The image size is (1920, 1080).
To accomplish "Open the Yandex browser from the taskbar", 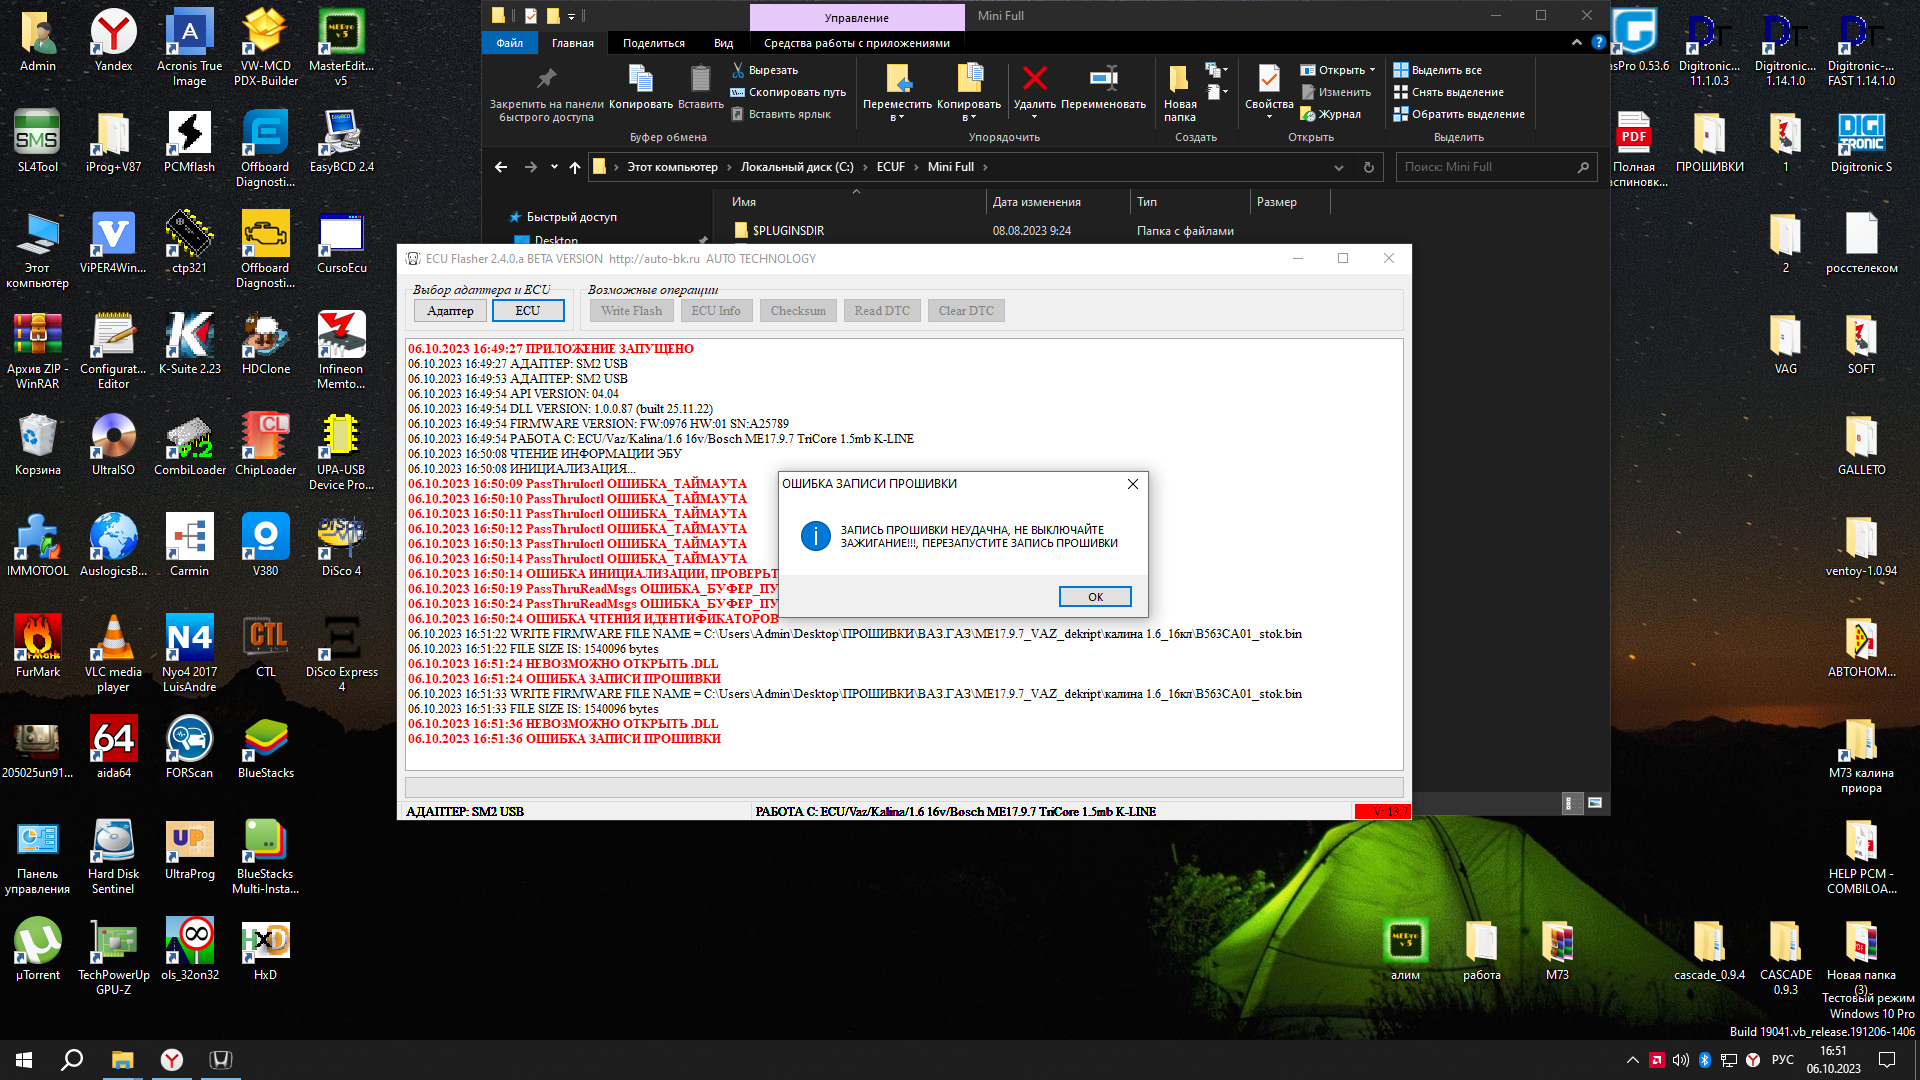I will pyautogui.click(x=172, y=1060).
